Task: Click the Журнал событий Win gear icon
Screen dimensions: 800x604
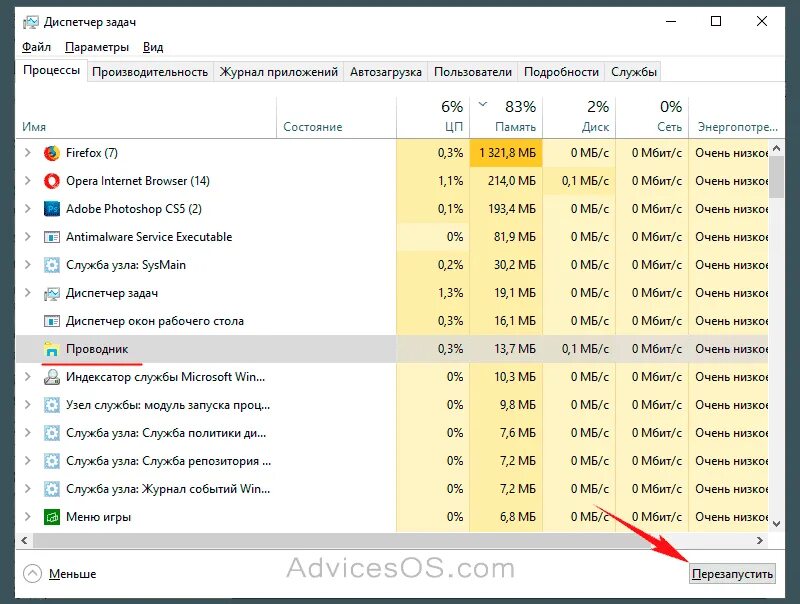Action: 52,489
